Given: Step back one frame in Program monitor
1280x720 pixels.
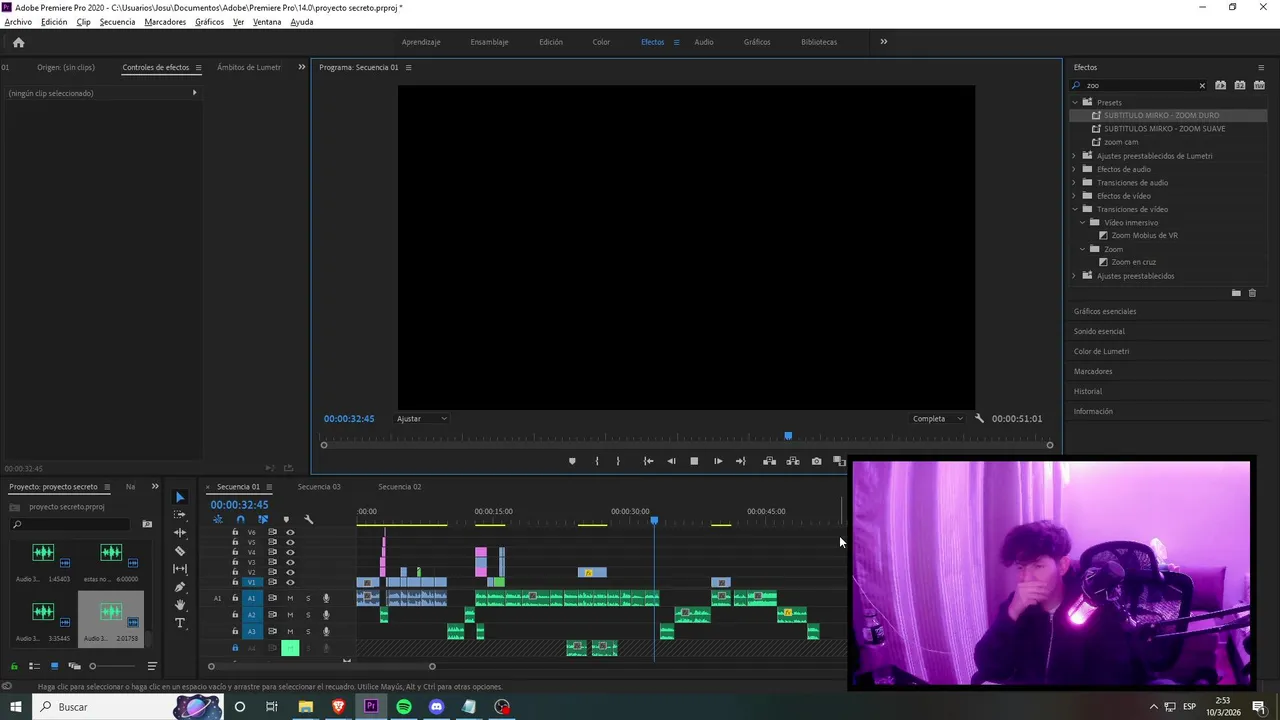Looking at the screenshot, I should [671, 461].
